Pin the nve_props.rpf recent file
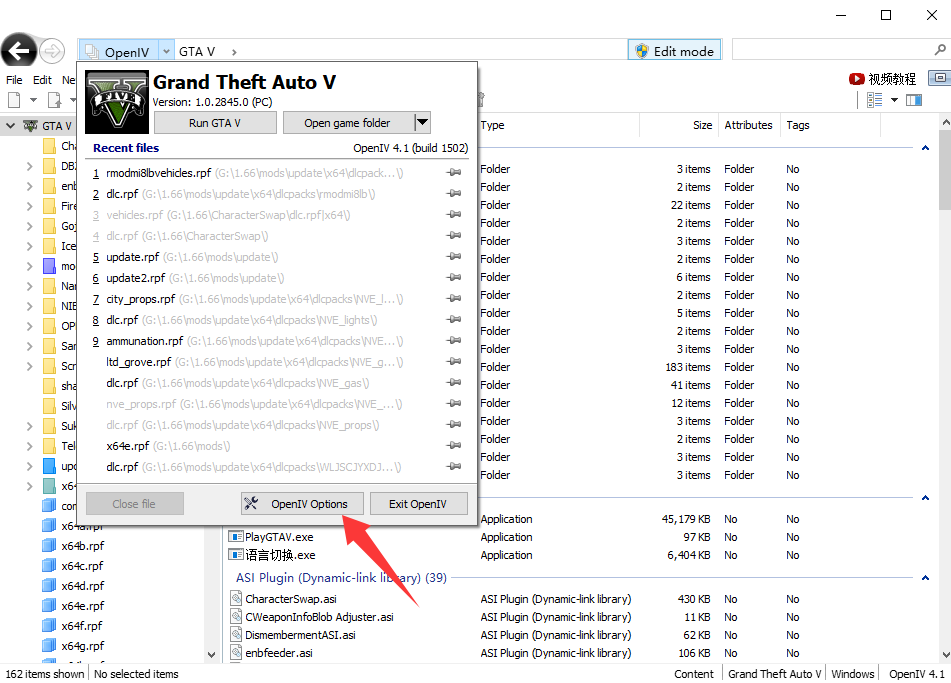This screenshot has width=951, height=683. (454, 403)
